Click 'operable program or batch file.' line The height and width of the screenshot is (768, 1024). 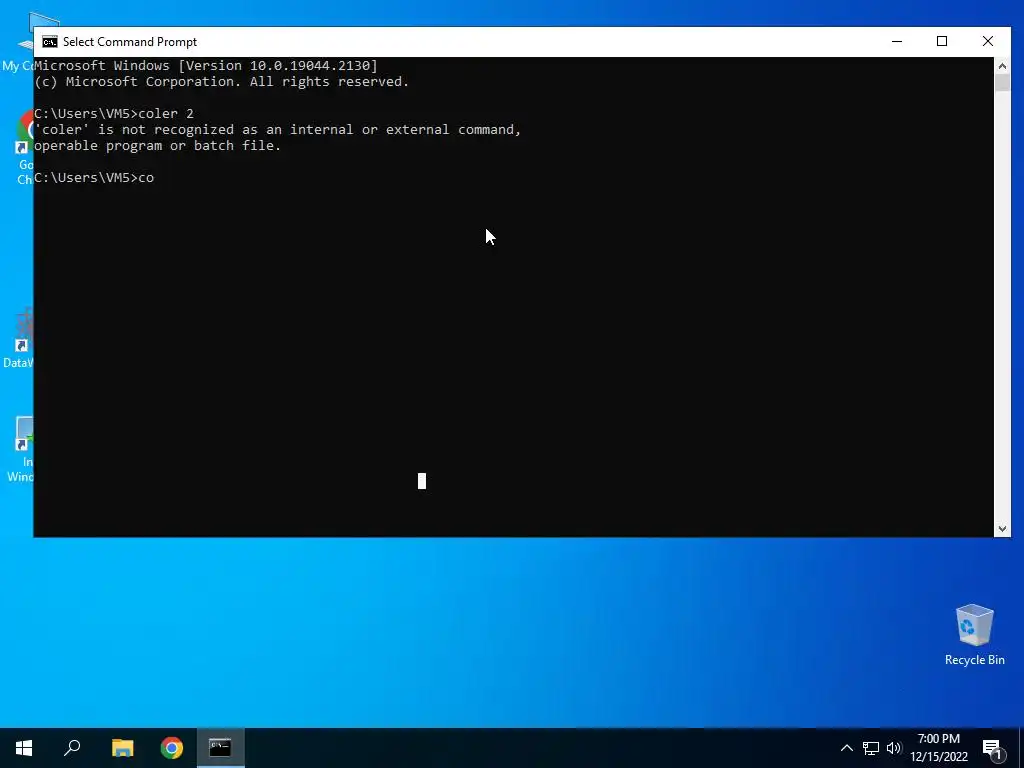pyautogui.click(x=157, y=146)
